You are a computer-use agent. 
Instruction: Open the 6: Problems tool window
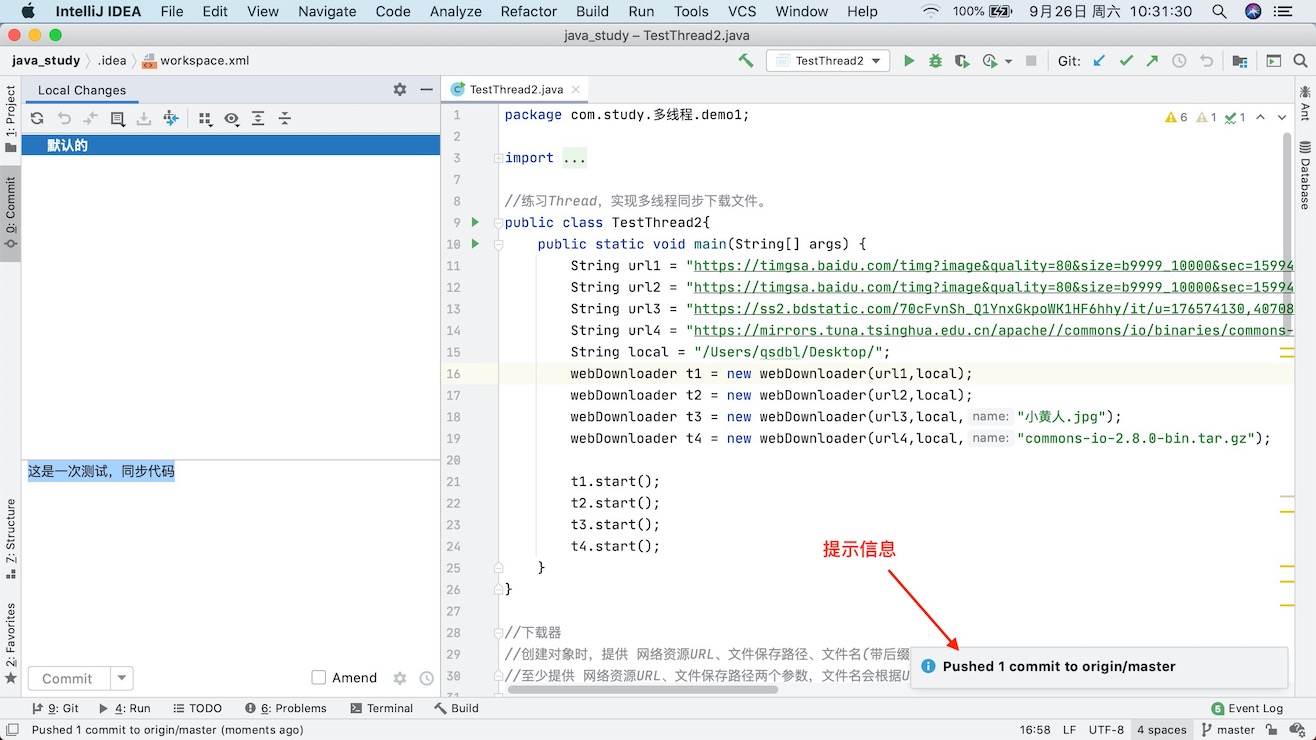tap(285, 708)
